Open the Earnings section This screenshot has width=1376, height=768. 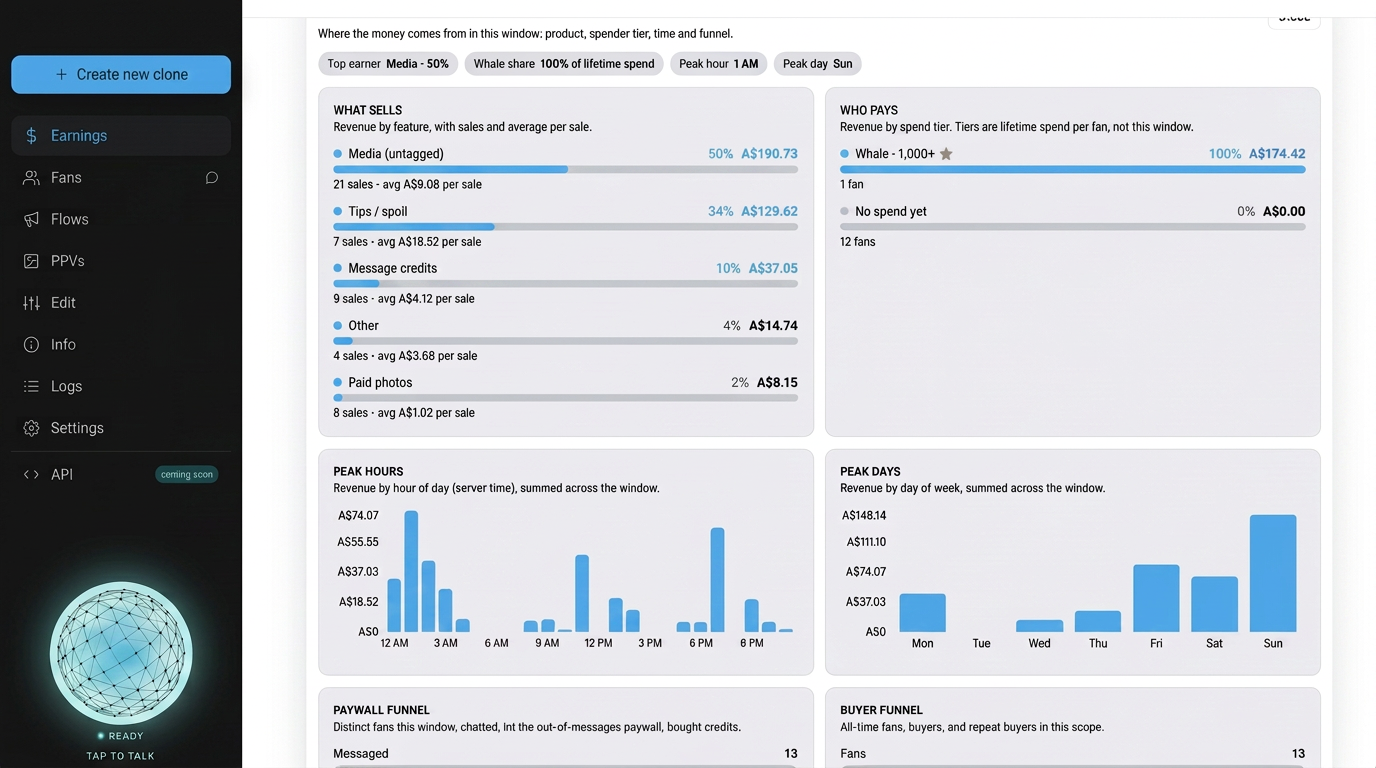[121, 136]
